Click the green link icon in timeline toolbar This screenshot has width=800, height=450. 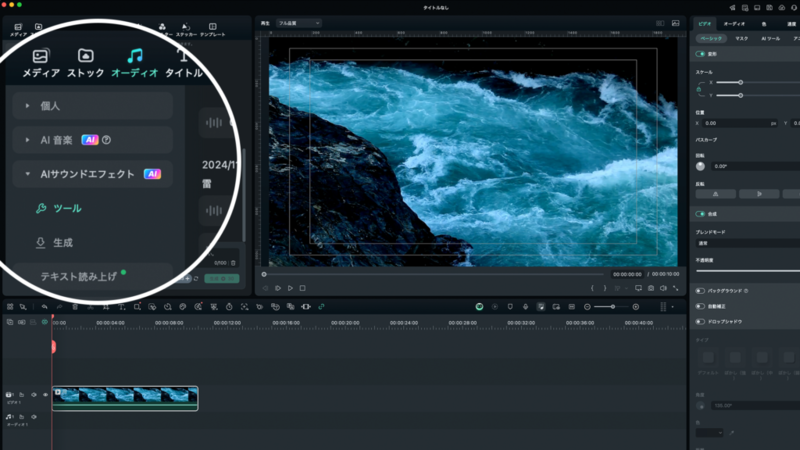click(321, 307)
